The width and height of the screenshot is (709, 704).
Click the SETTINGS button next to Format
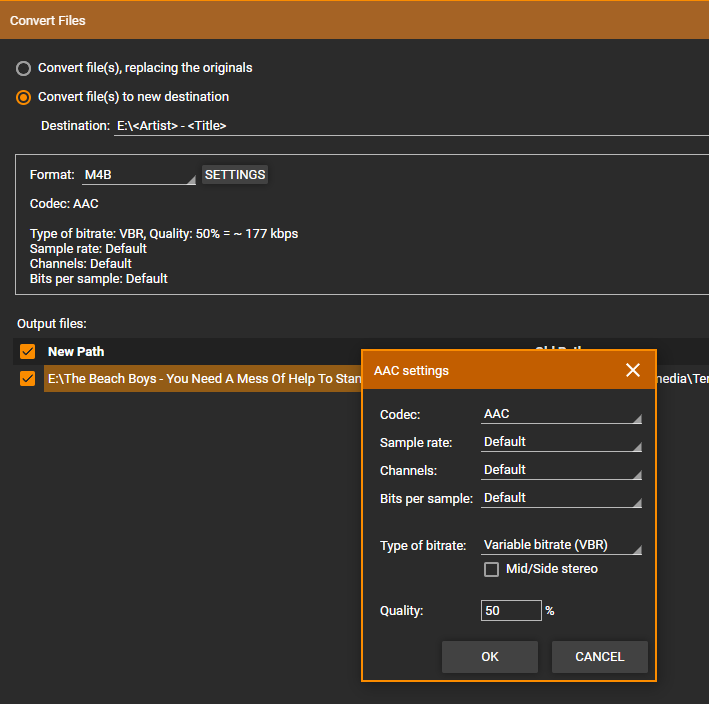pyautogui.click(x=235, y=175)
